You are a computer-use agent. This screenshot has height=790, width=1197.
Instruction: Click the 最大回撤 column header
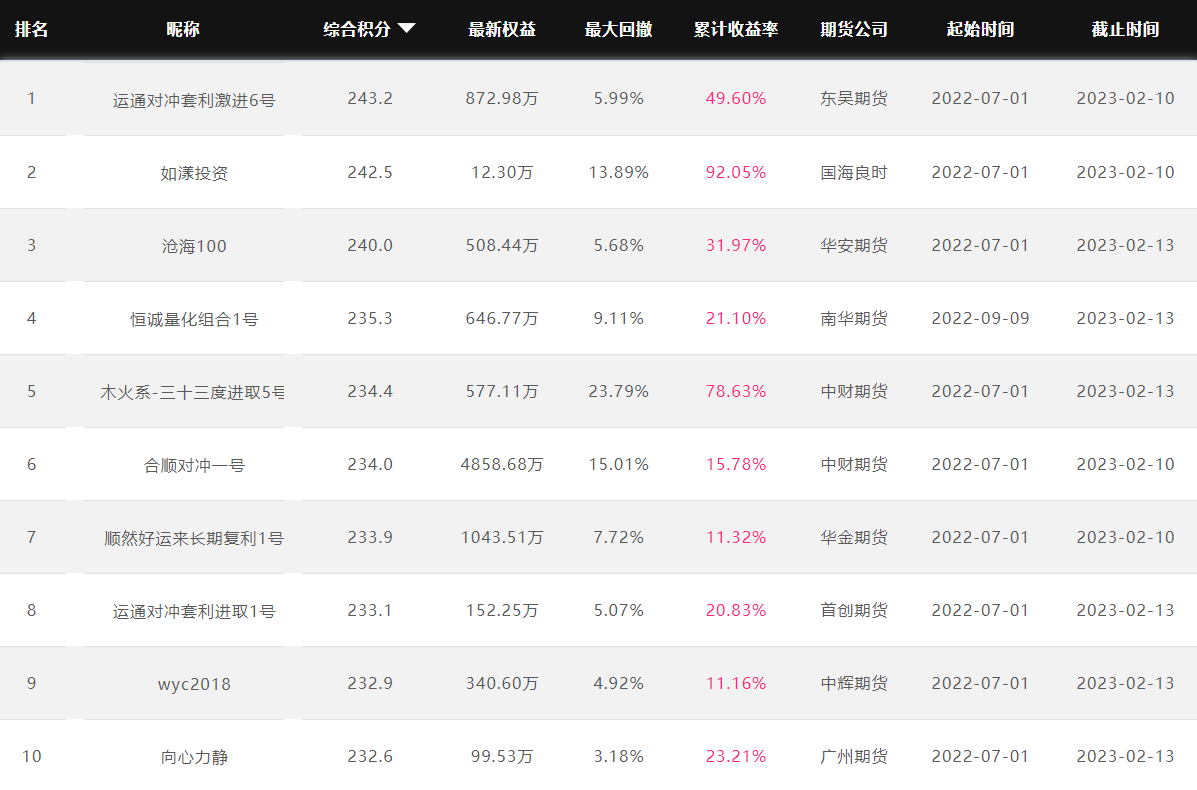point(618,29)
